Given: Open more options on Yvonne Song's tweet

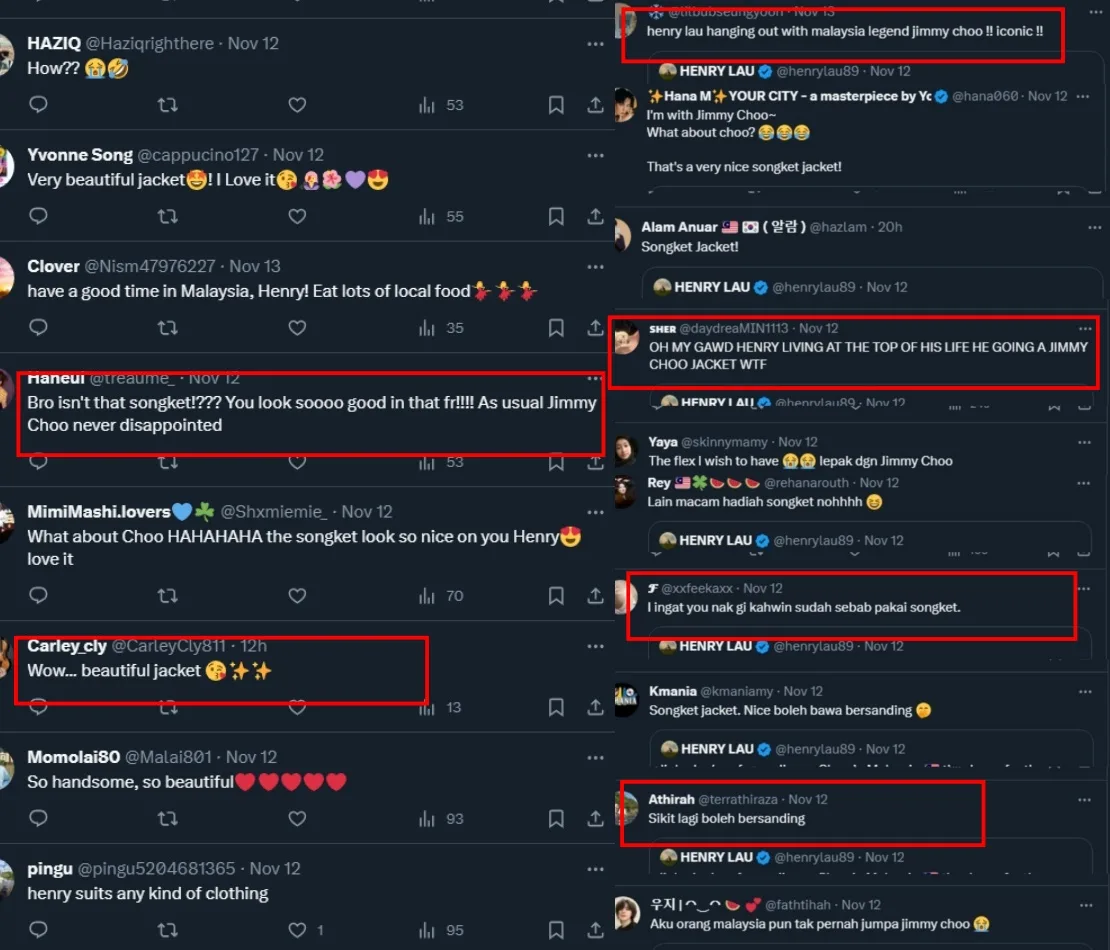Looking at the screenshot, I should (x=595, y=155).
